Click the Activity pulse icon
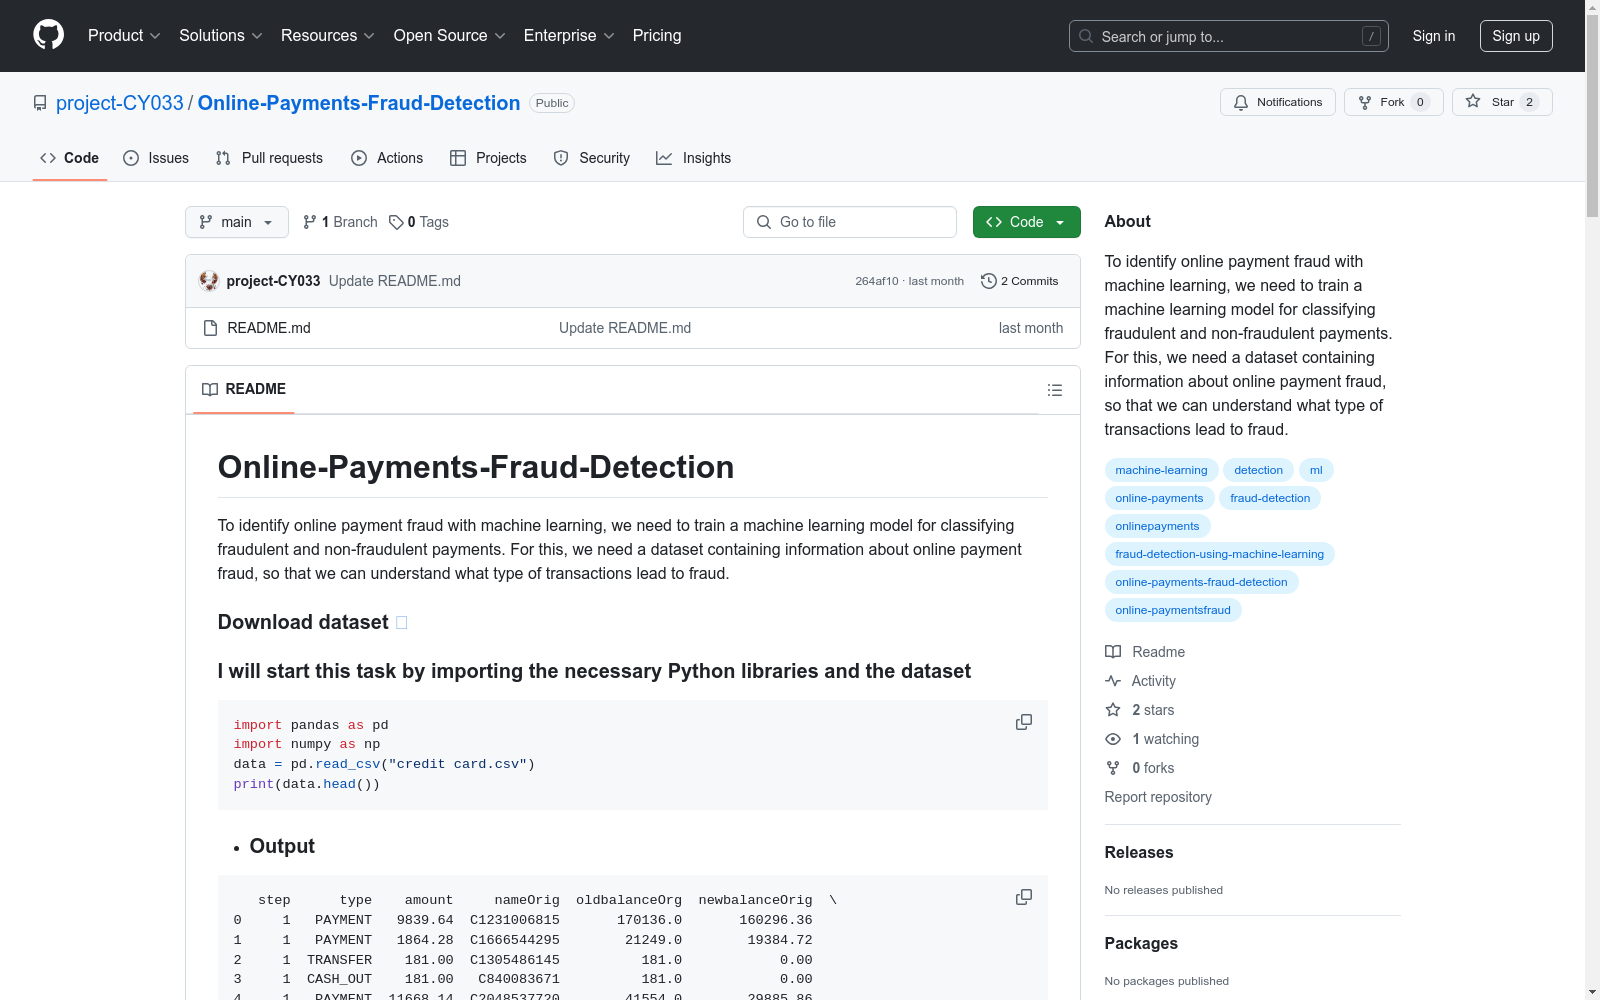Screen dimensions: 1600x1000 (x=1113, y=681)
